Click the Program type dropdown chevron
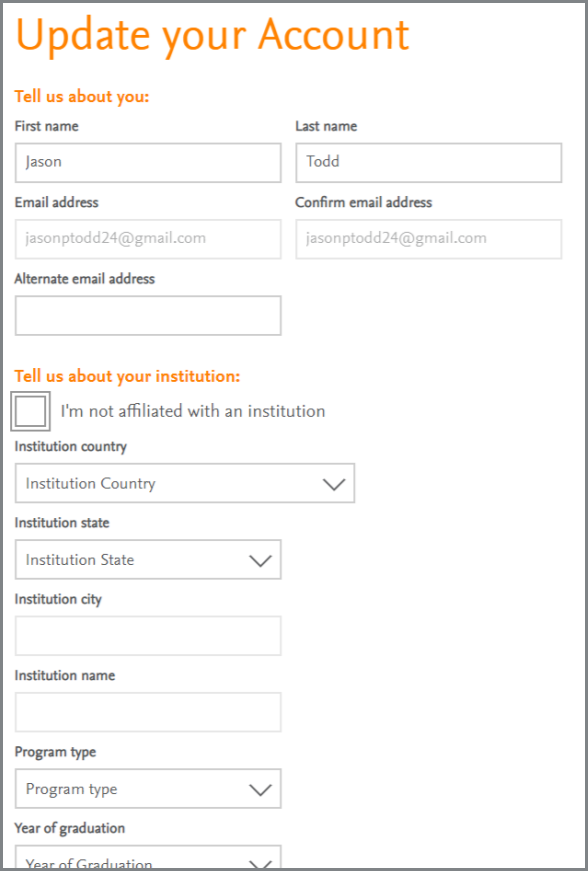588x871 pixels. click(260, 789)
